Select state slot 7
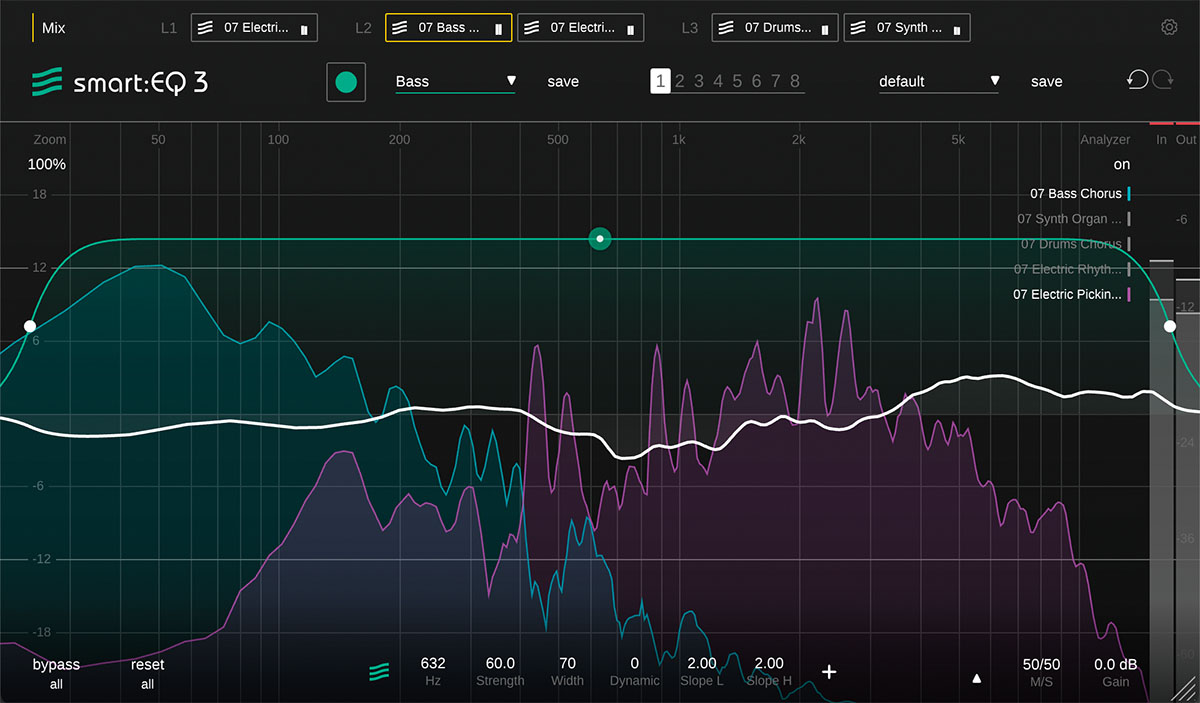Screen dimensions: 1200x703 click(775, 82)
